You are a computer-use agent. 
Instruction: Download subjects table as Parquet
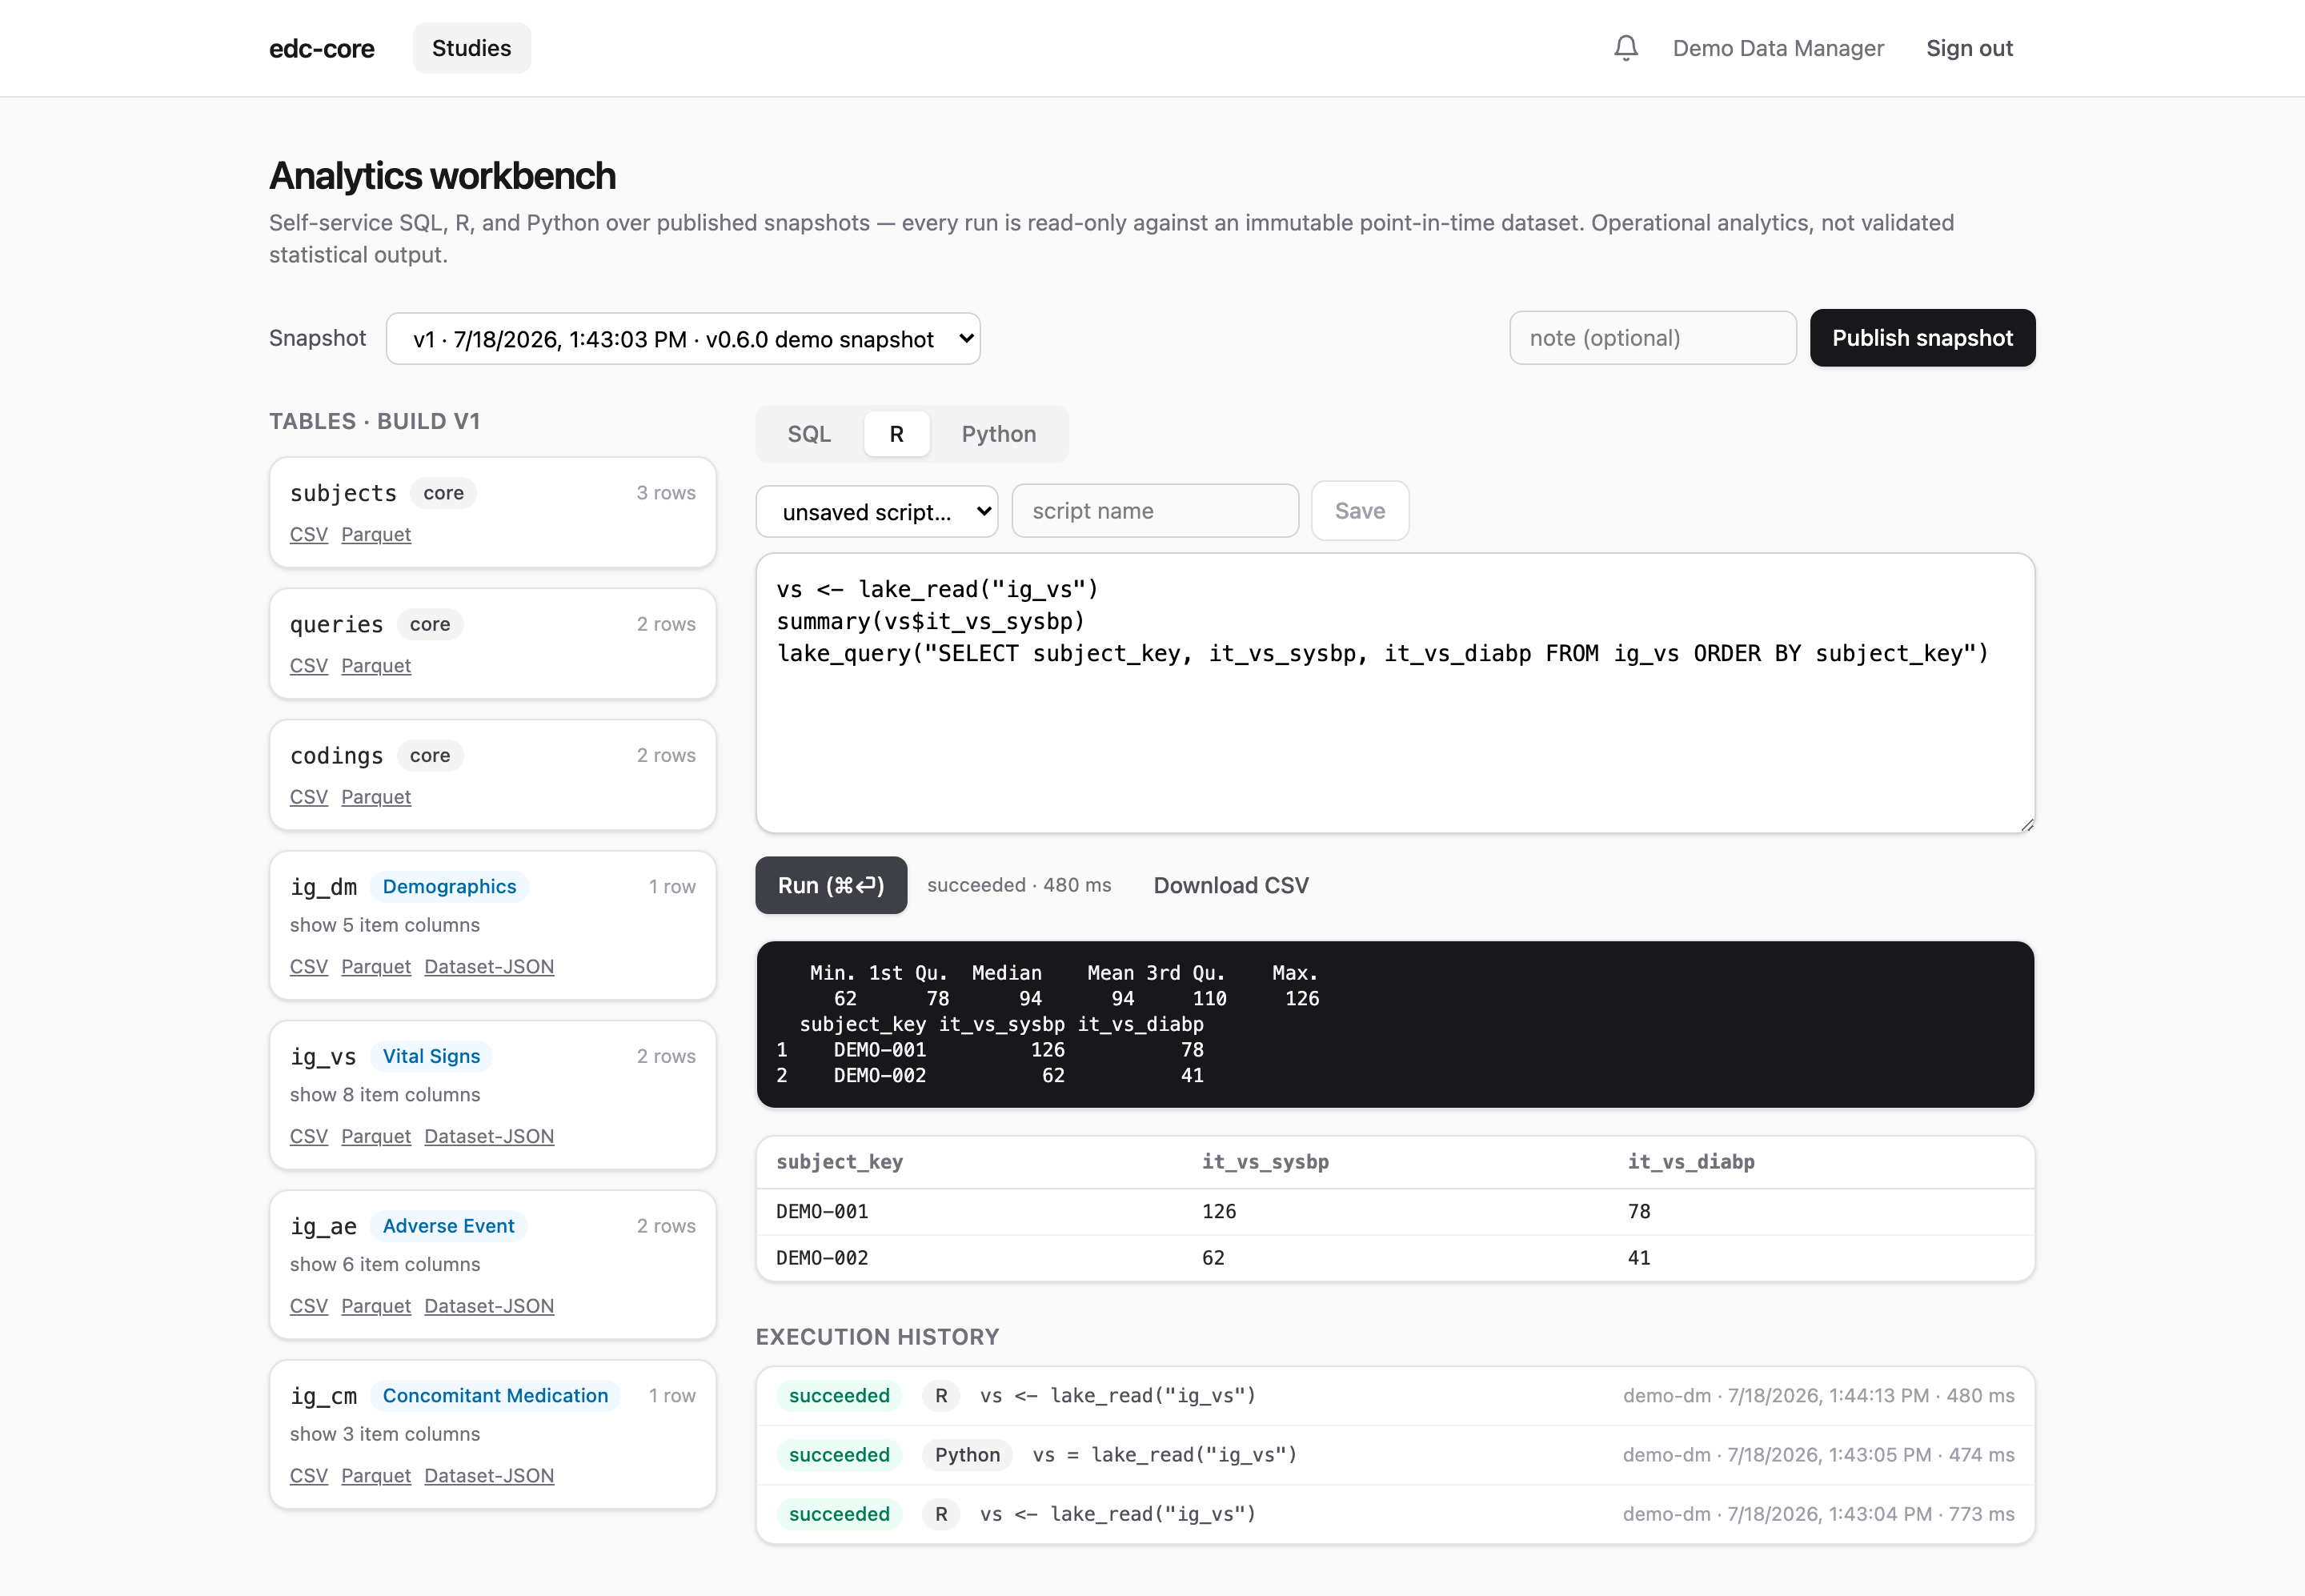point(376,534)
